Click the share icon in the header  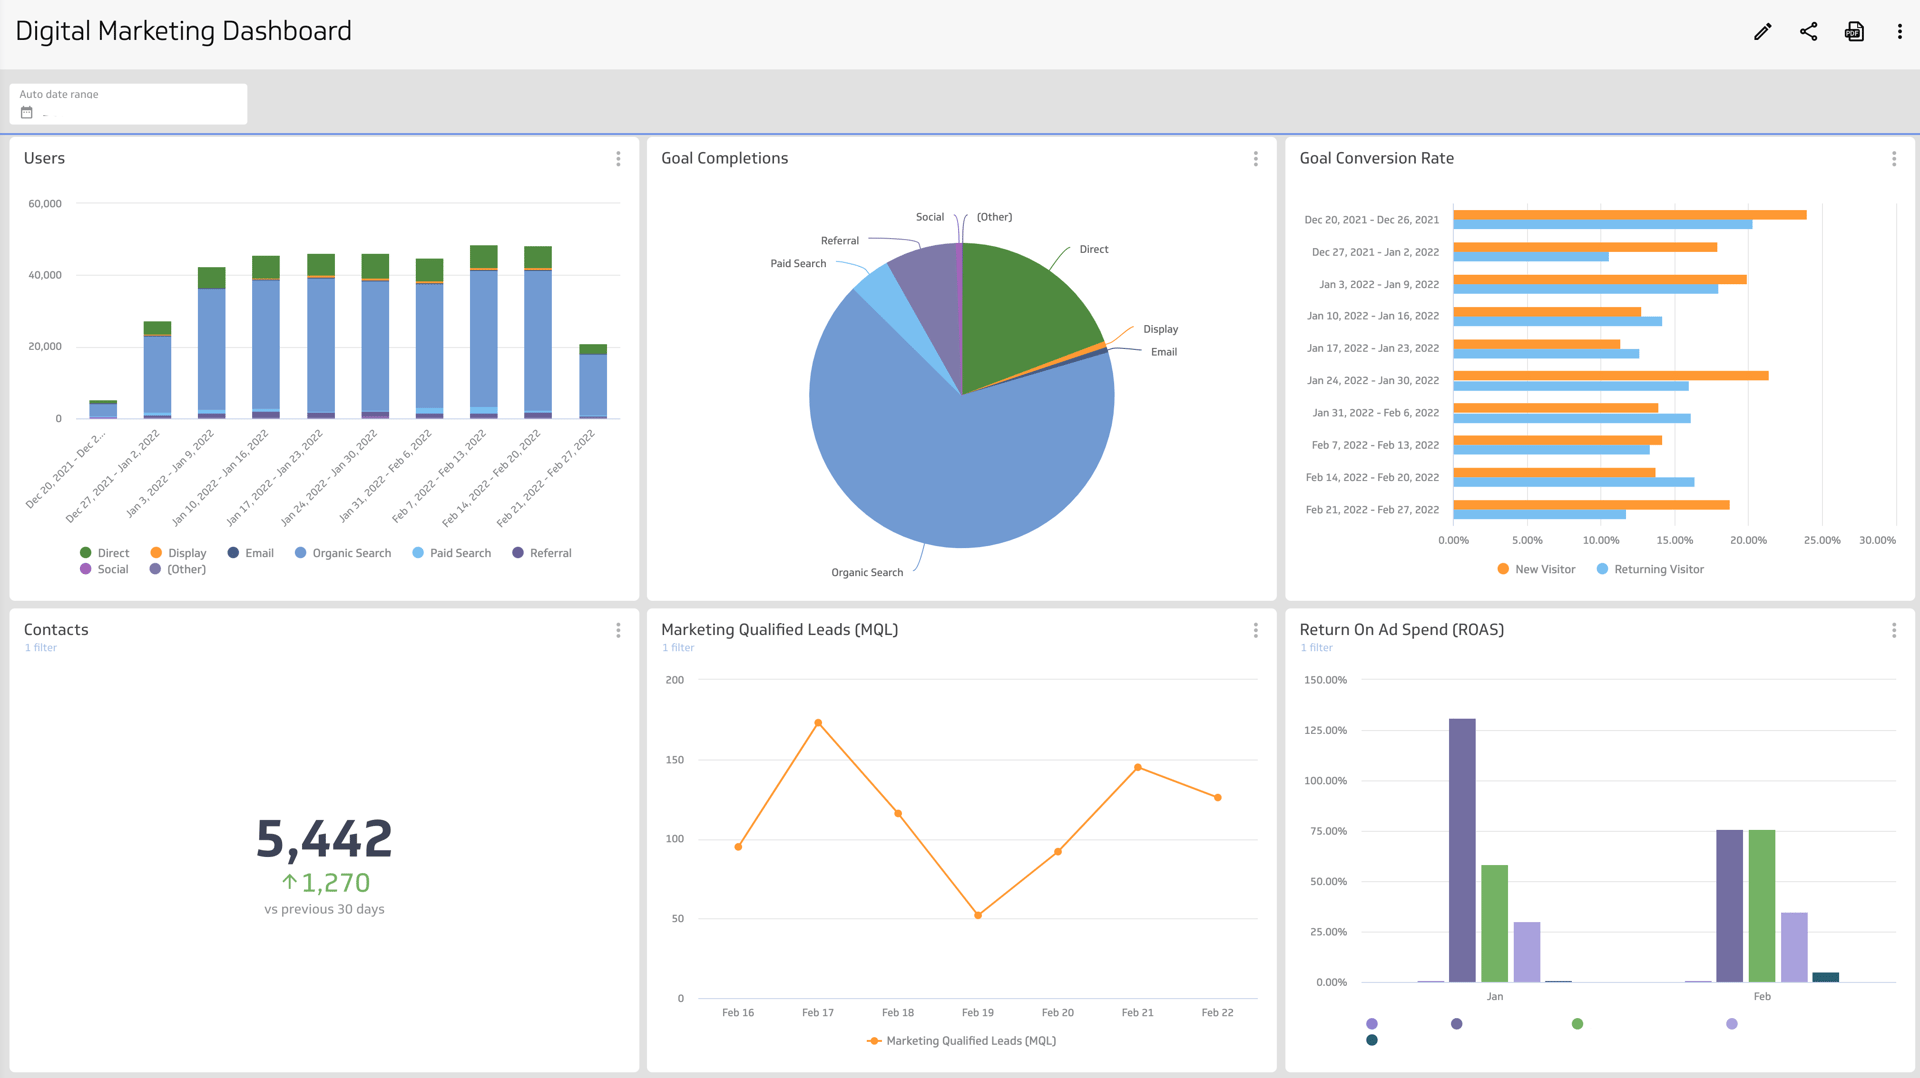pos(1808,31)
